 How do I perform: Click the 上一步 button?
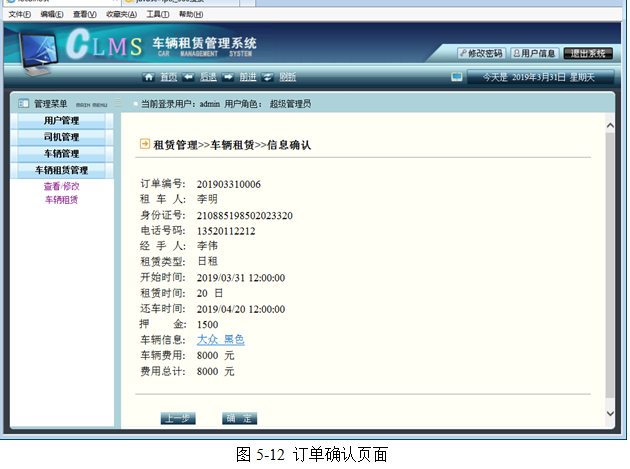(x=178, y=418)
